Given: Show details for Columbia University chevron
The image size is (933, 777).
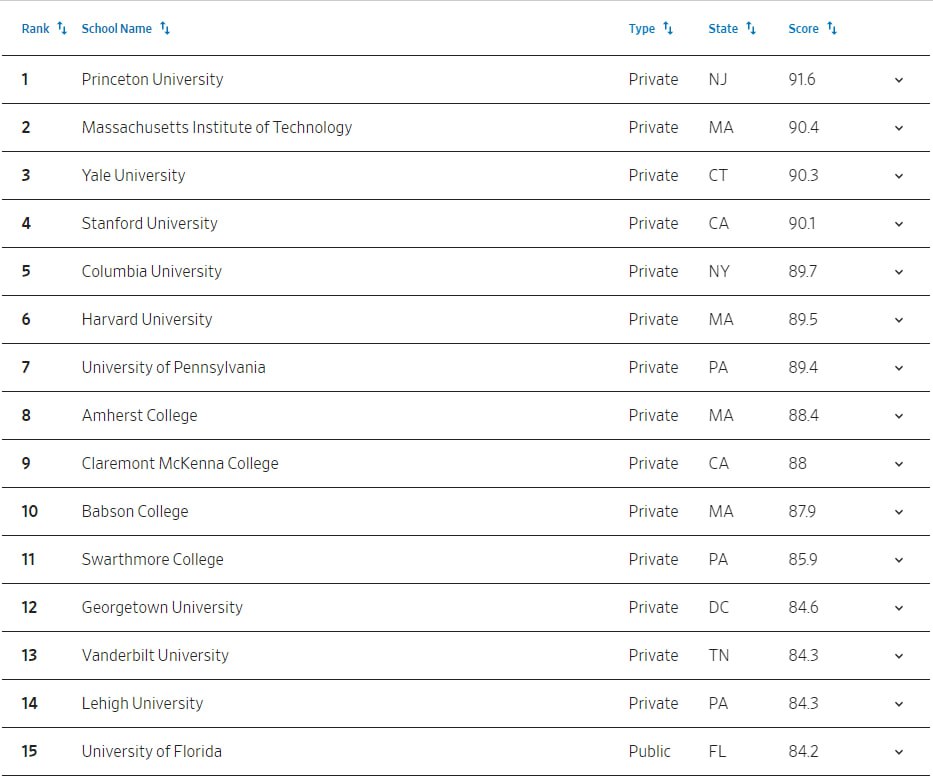Looking at the screenshot, I should pos(899,272).
